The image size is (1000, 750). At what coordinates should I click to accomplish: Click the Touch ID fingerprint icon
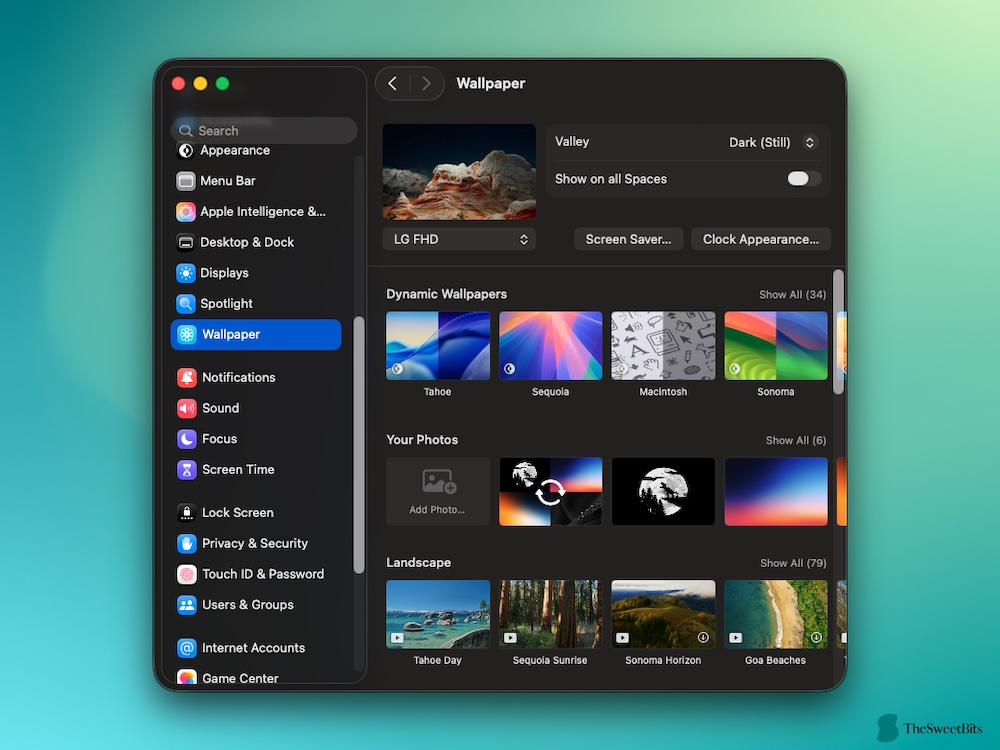187,574
